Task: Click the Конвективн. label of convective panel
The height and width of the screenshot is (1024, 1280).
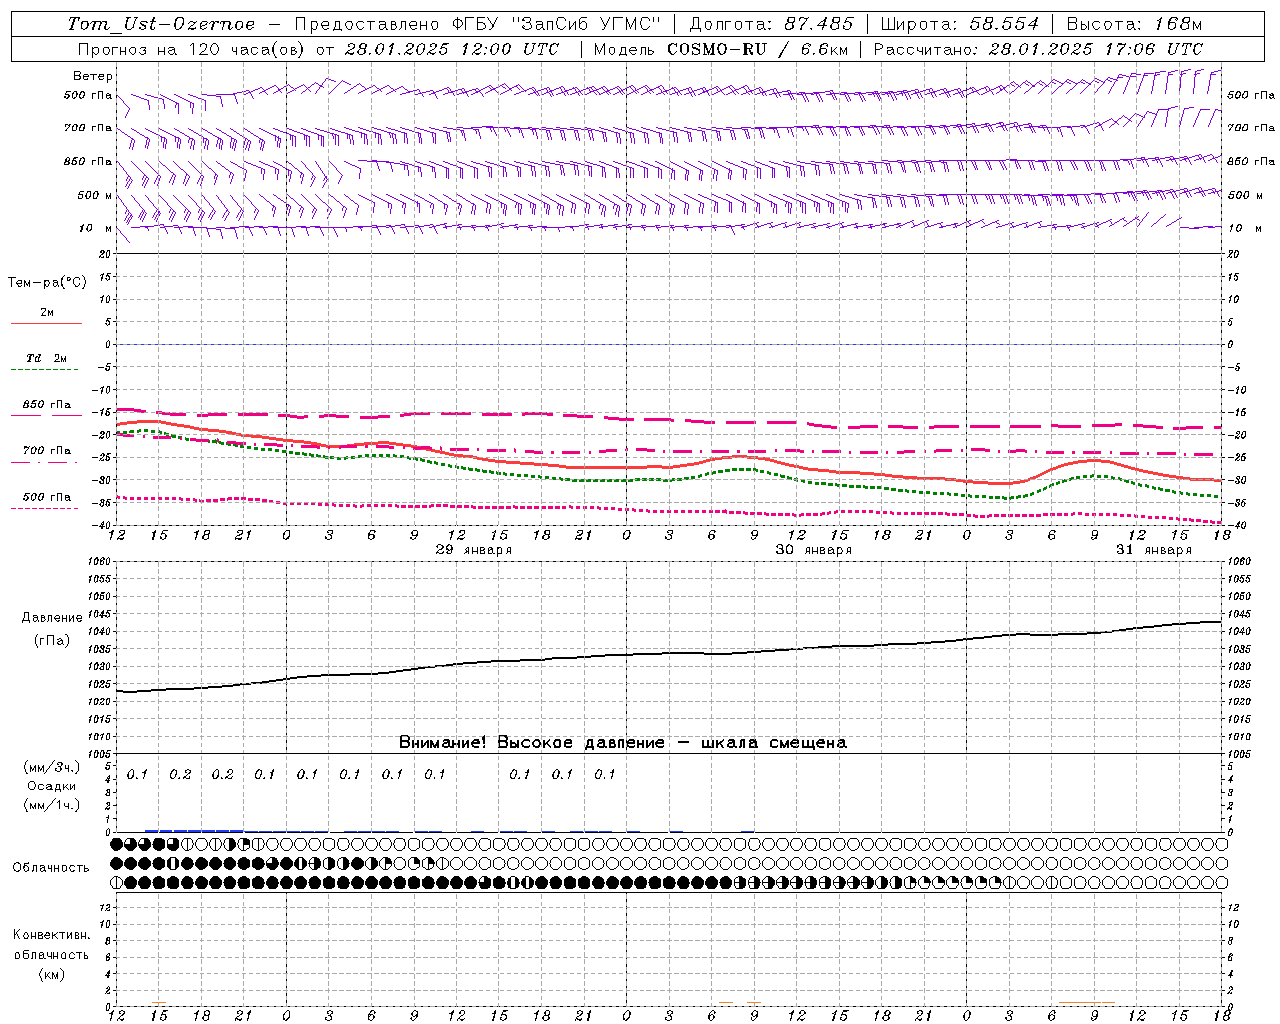Action: pyautogui.click(x=51, y=935)
